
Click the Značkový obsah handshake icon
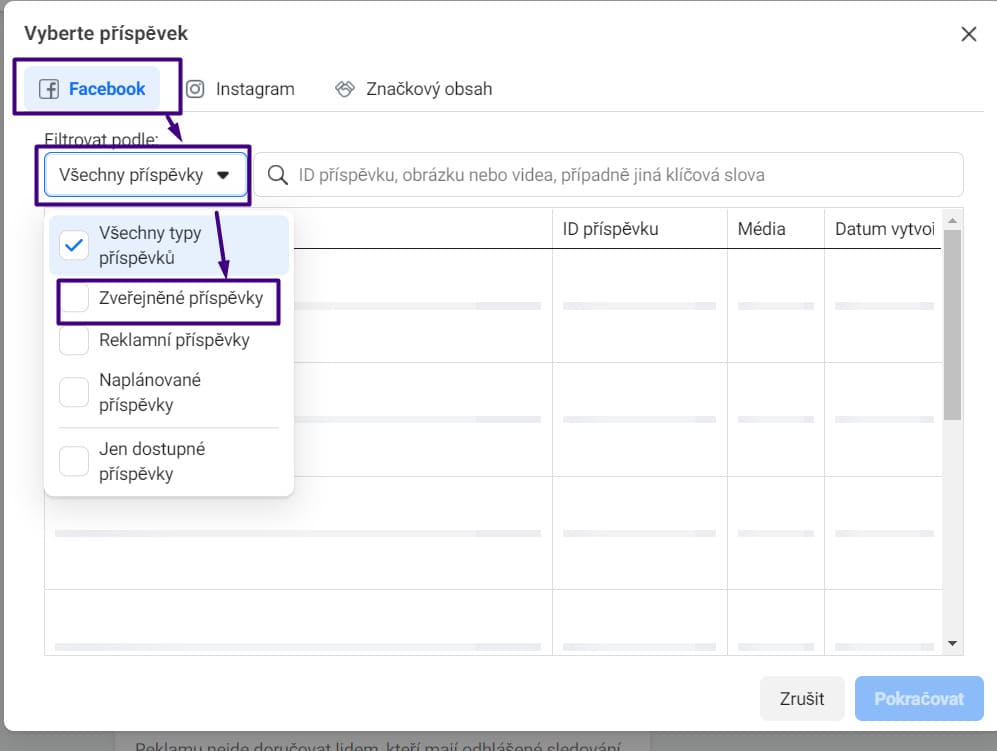tap(345, 89)
